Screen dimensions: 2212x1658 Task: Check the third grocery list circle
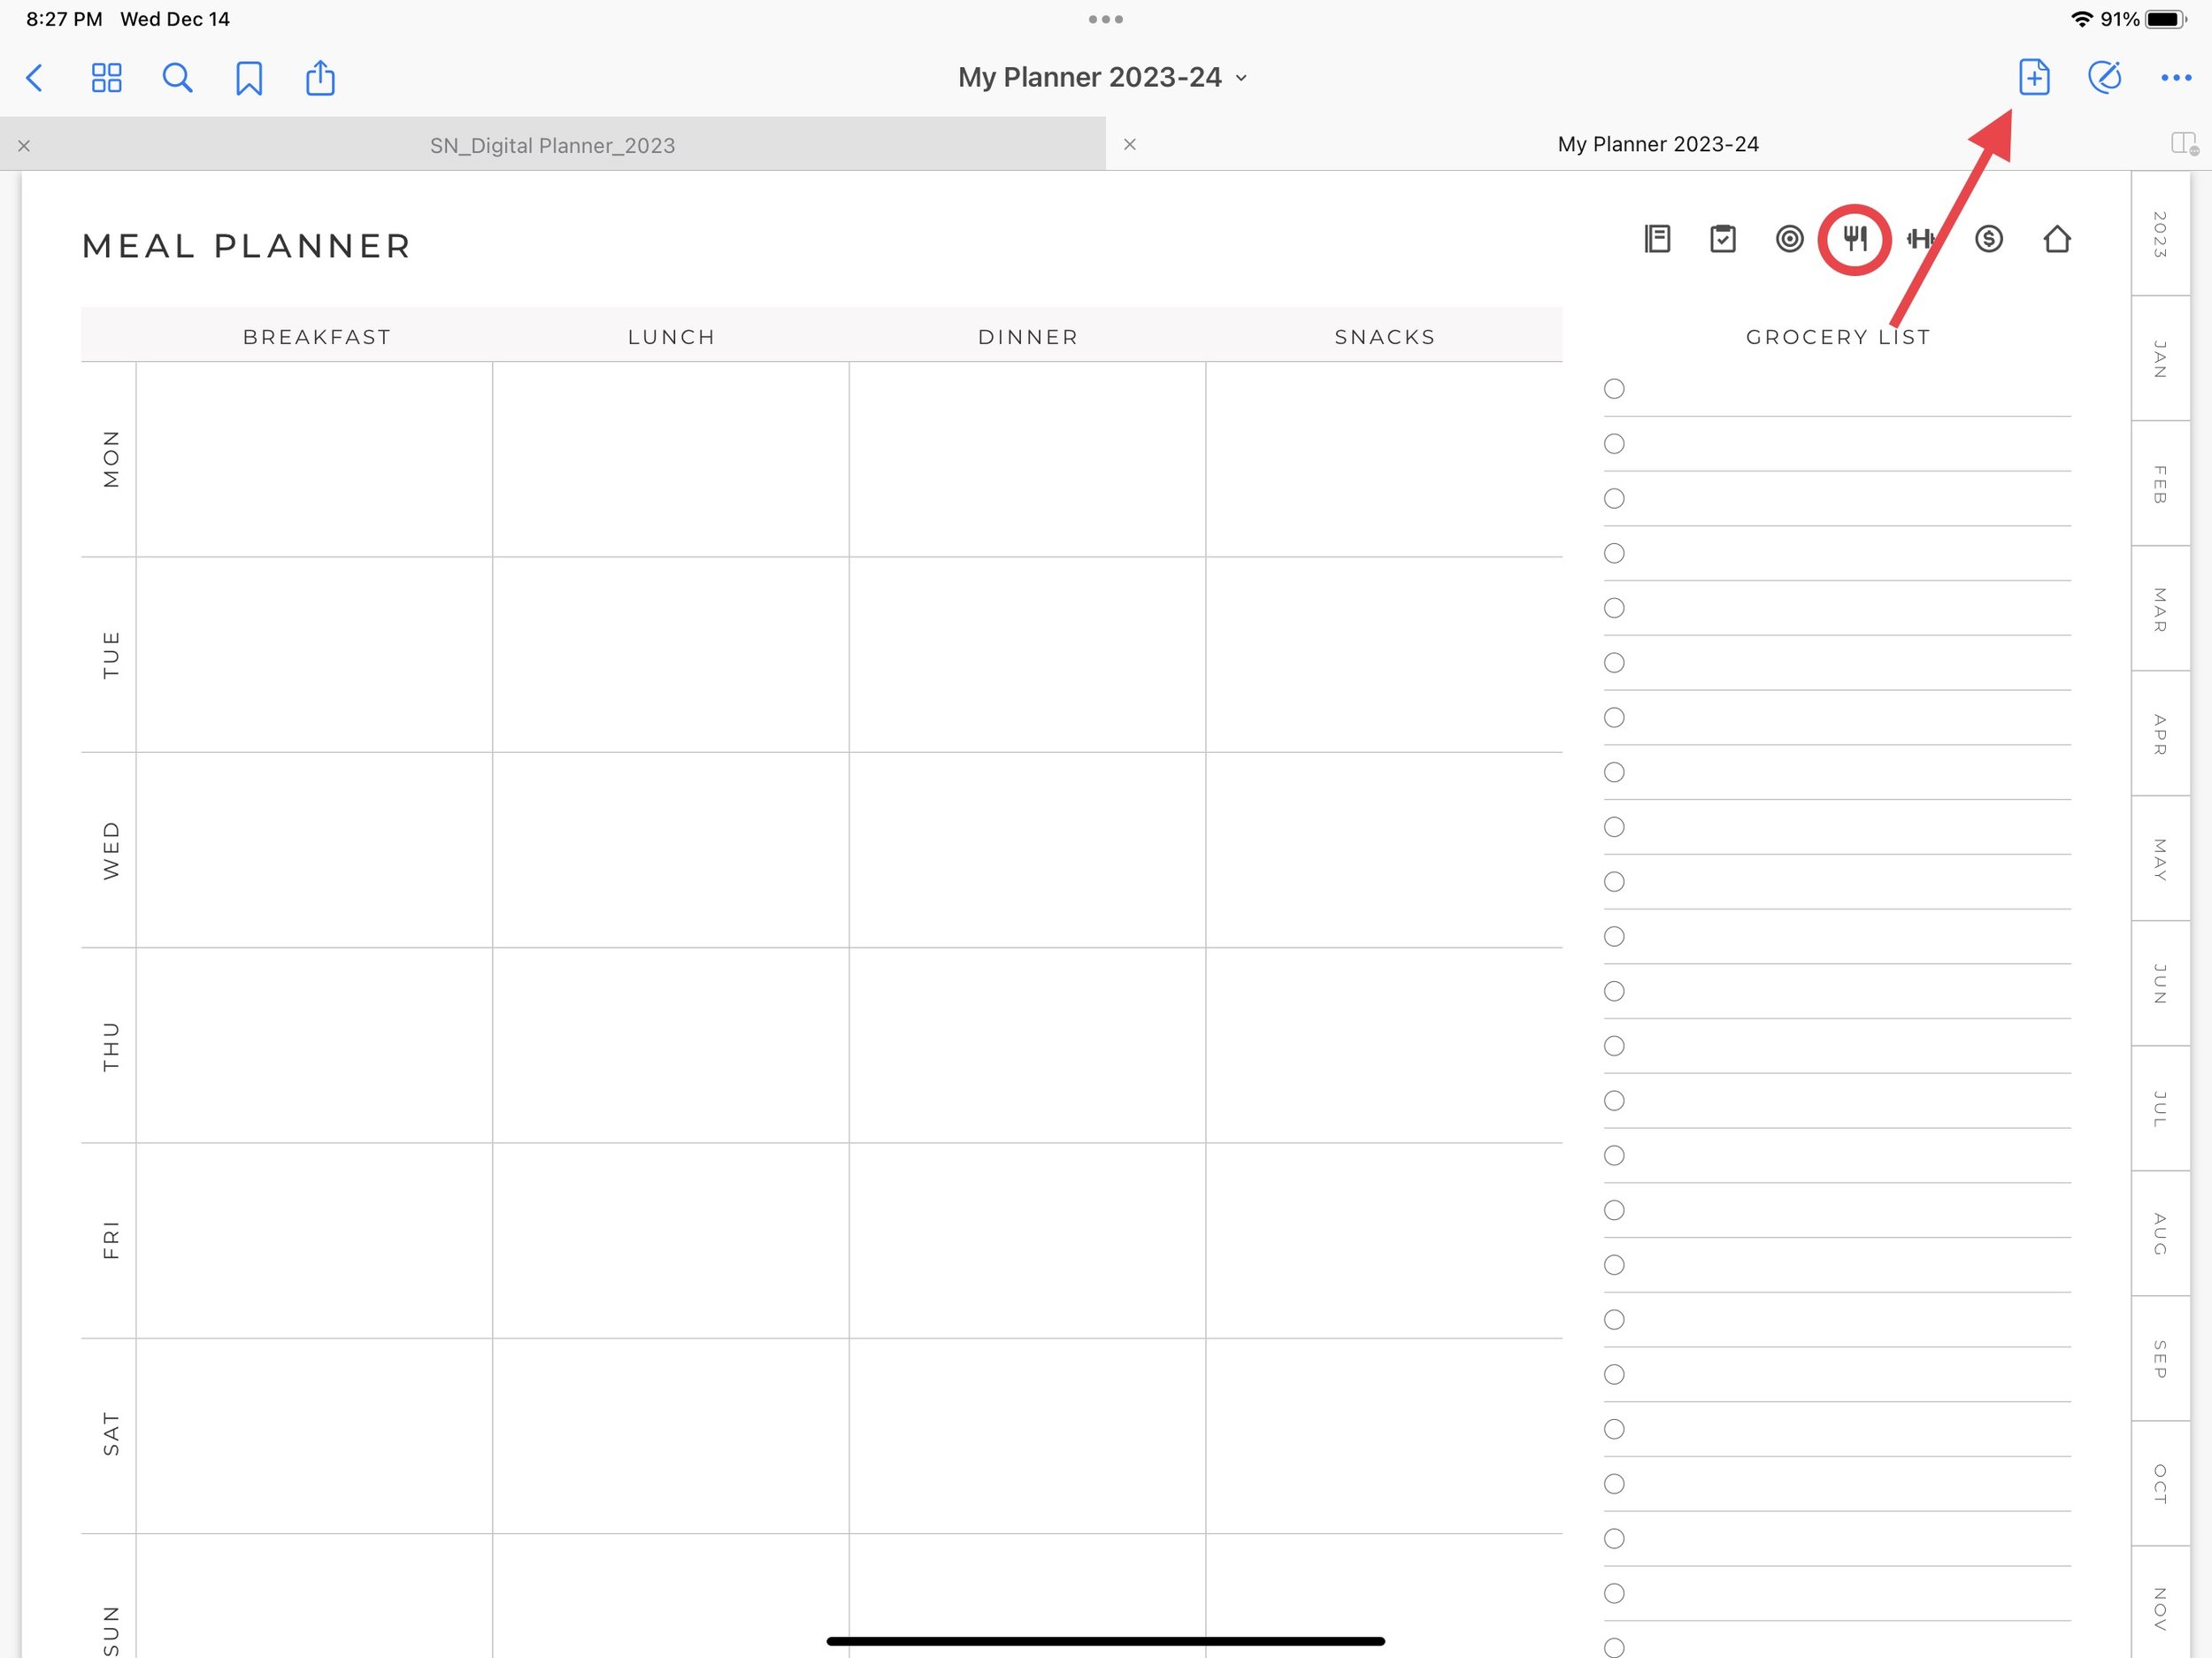1614,498
